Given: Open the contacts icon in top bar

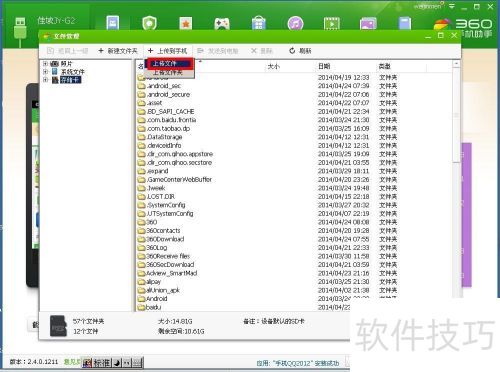Looking at the screenshot, I should tap(113, 23).
